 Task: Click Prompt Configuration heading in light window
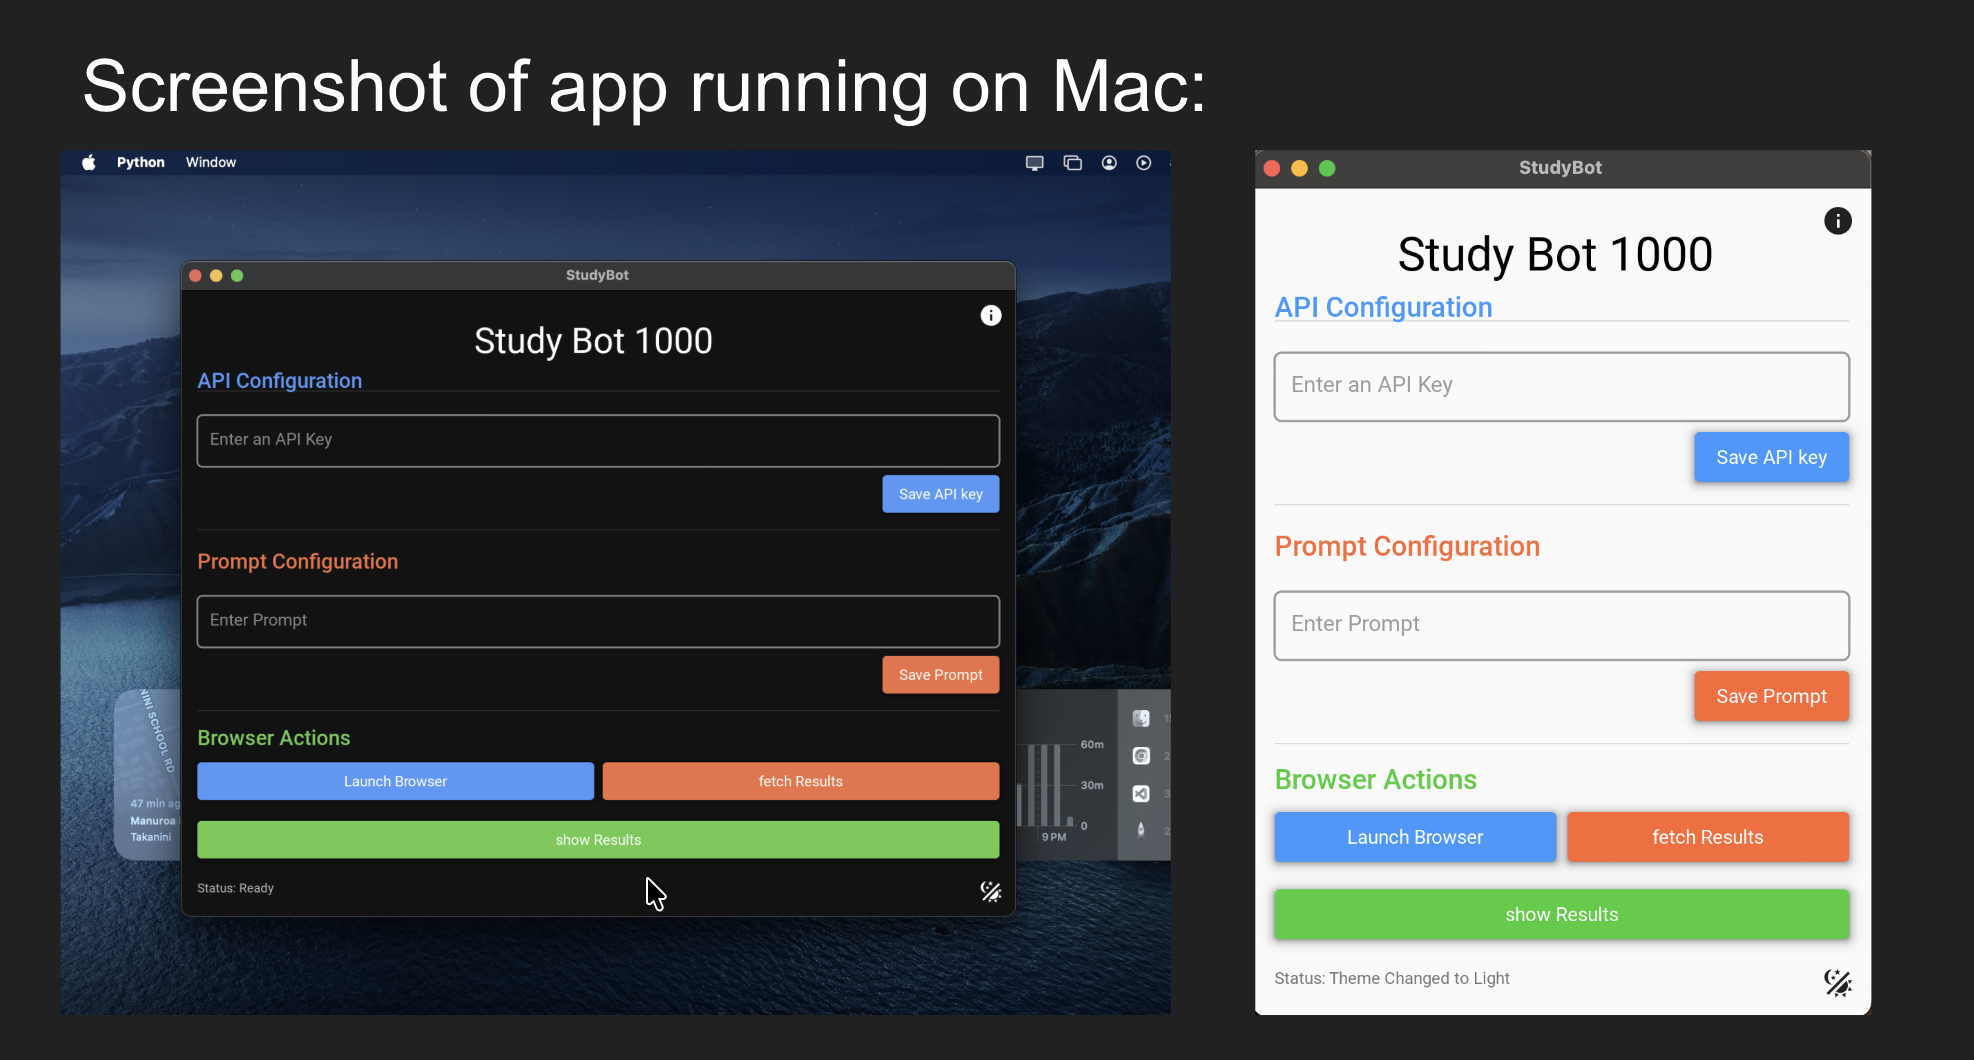[1407, 547]
